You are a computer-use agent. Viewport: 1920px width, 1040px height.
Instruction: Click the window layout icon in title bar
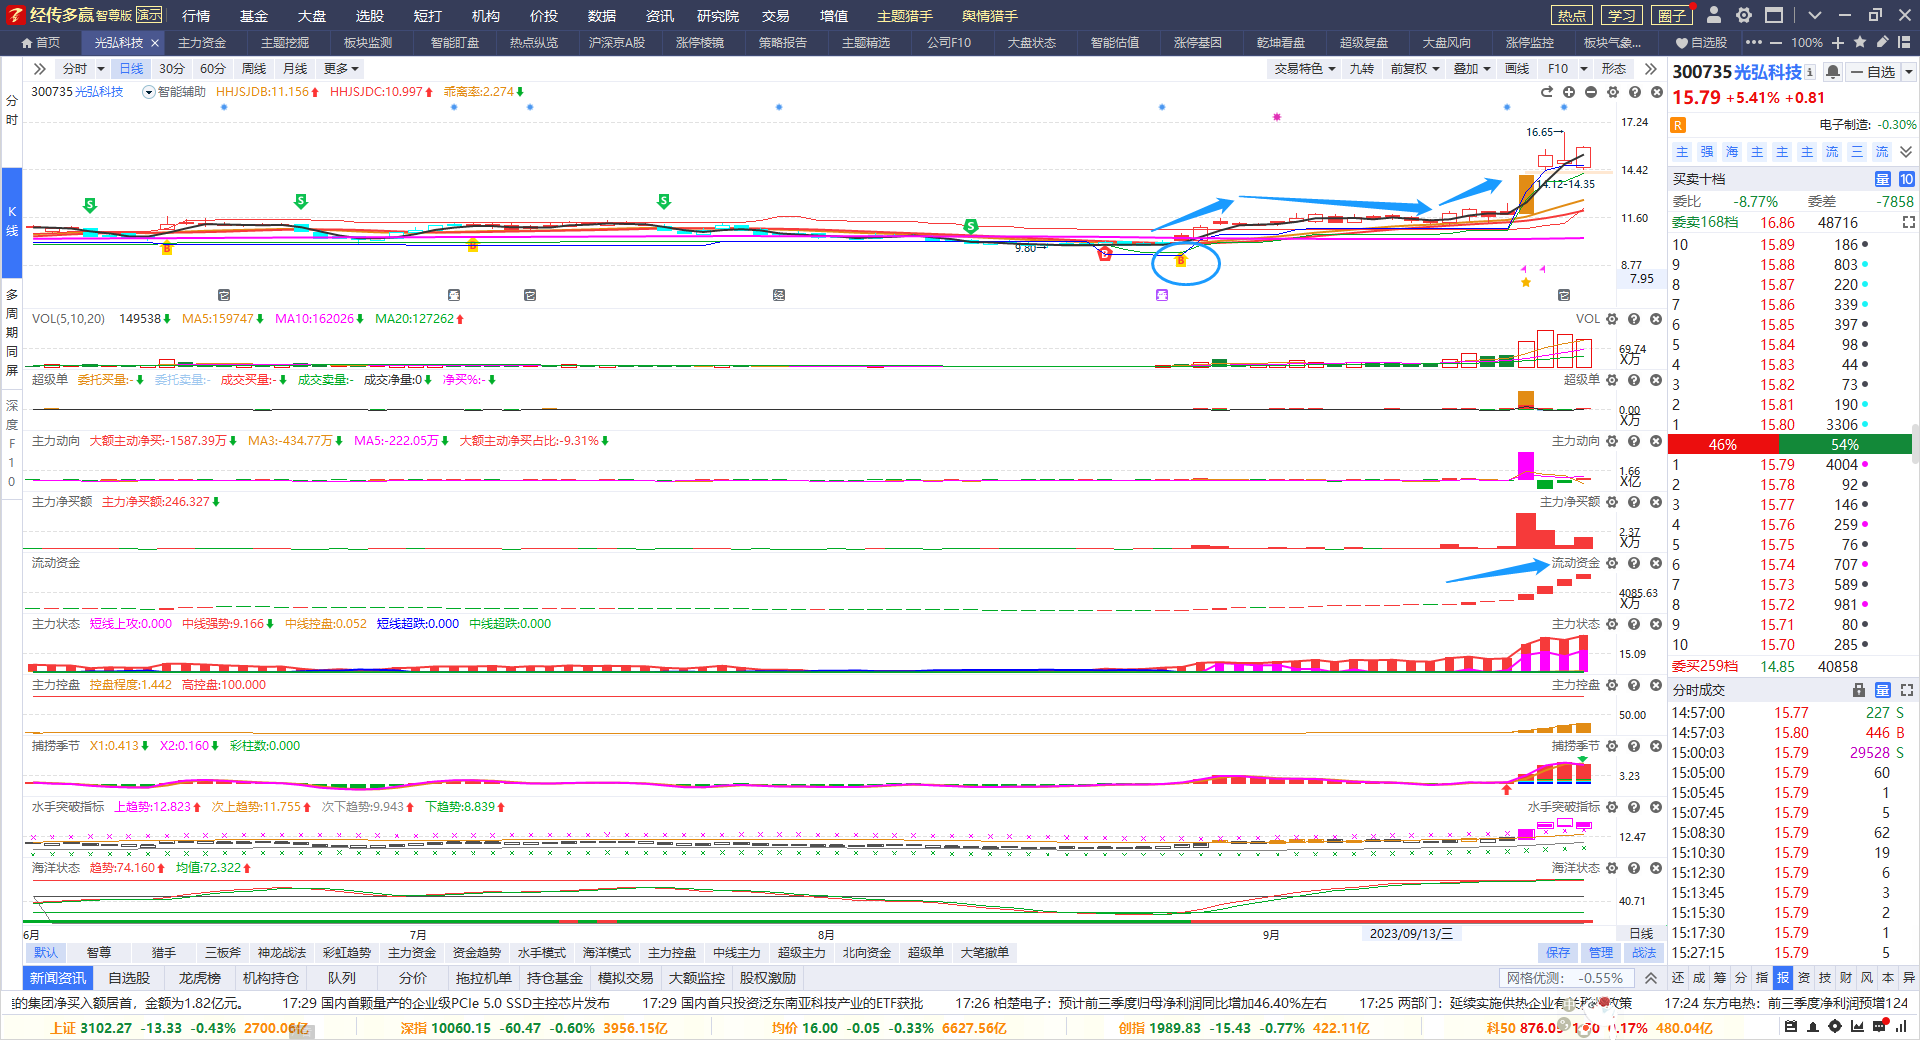(x=1774, y=15)
